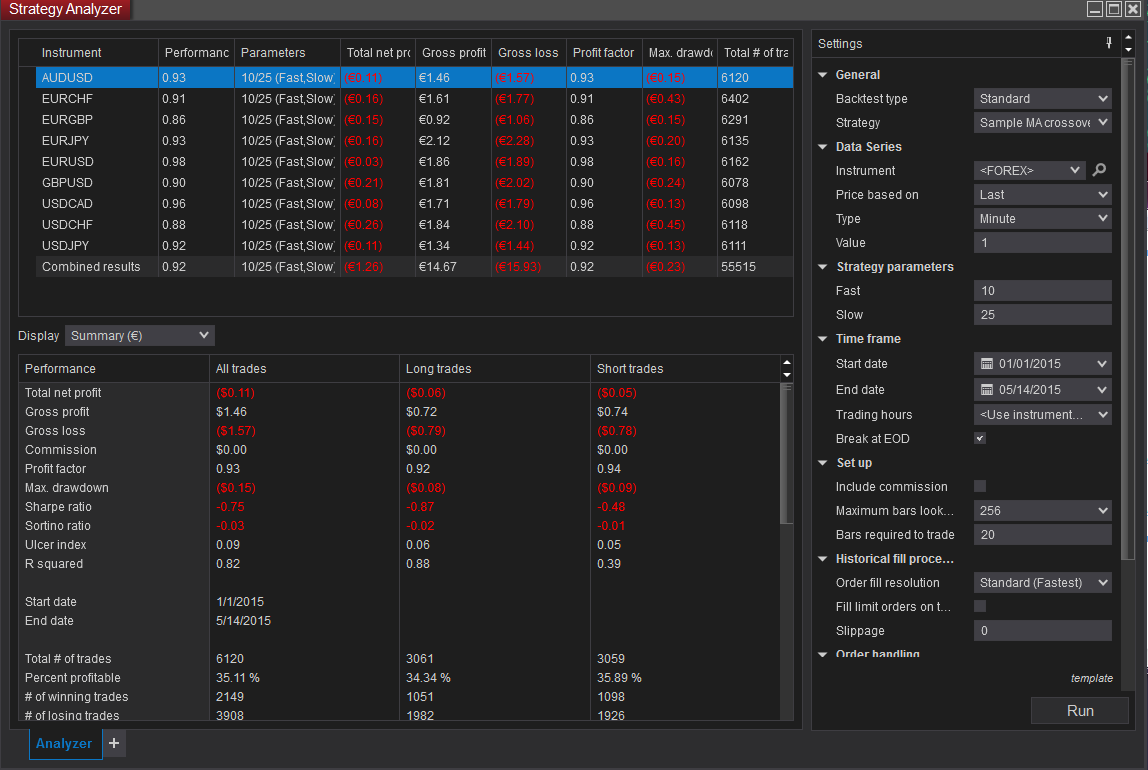Open Display Summary dropdown

coord(140,335)
